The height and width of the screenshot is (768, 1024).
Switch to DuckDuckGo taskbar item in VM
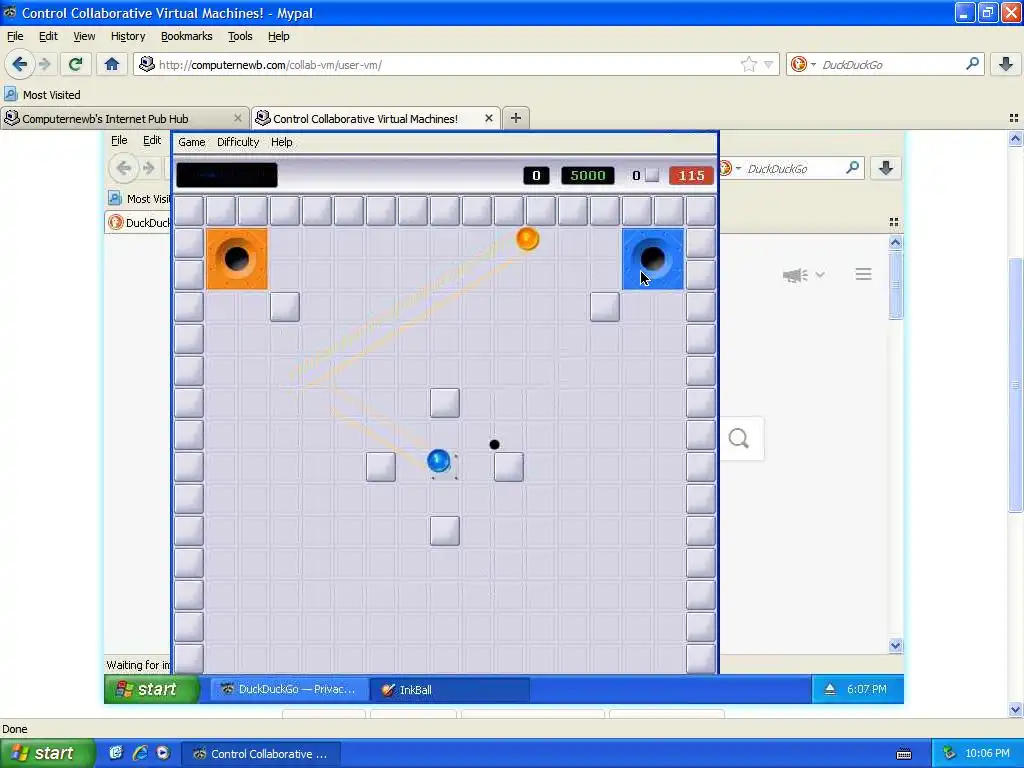click(288, 689)
